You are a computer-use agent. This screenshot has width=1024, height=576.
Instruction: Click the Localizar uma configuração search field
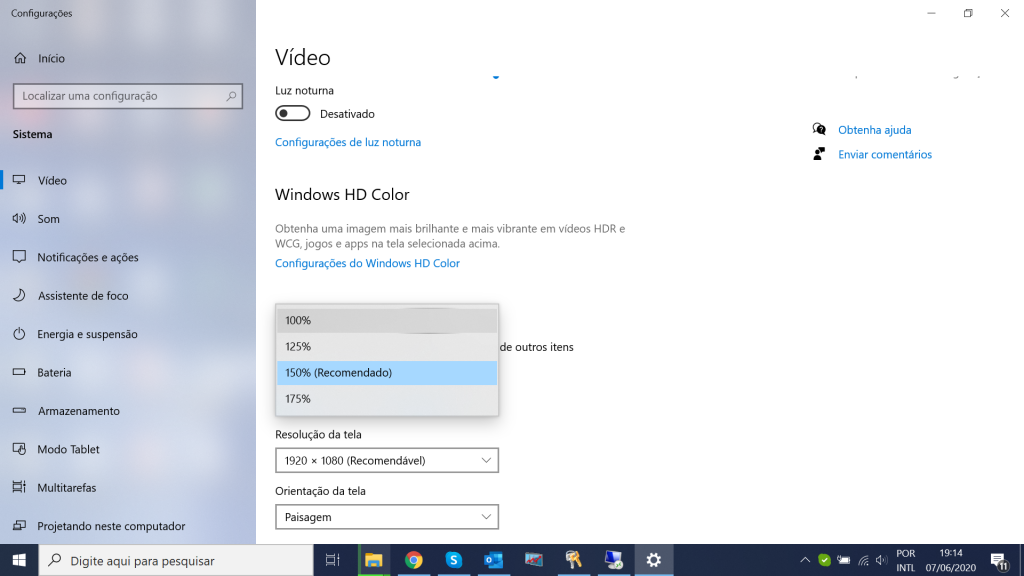118,96
